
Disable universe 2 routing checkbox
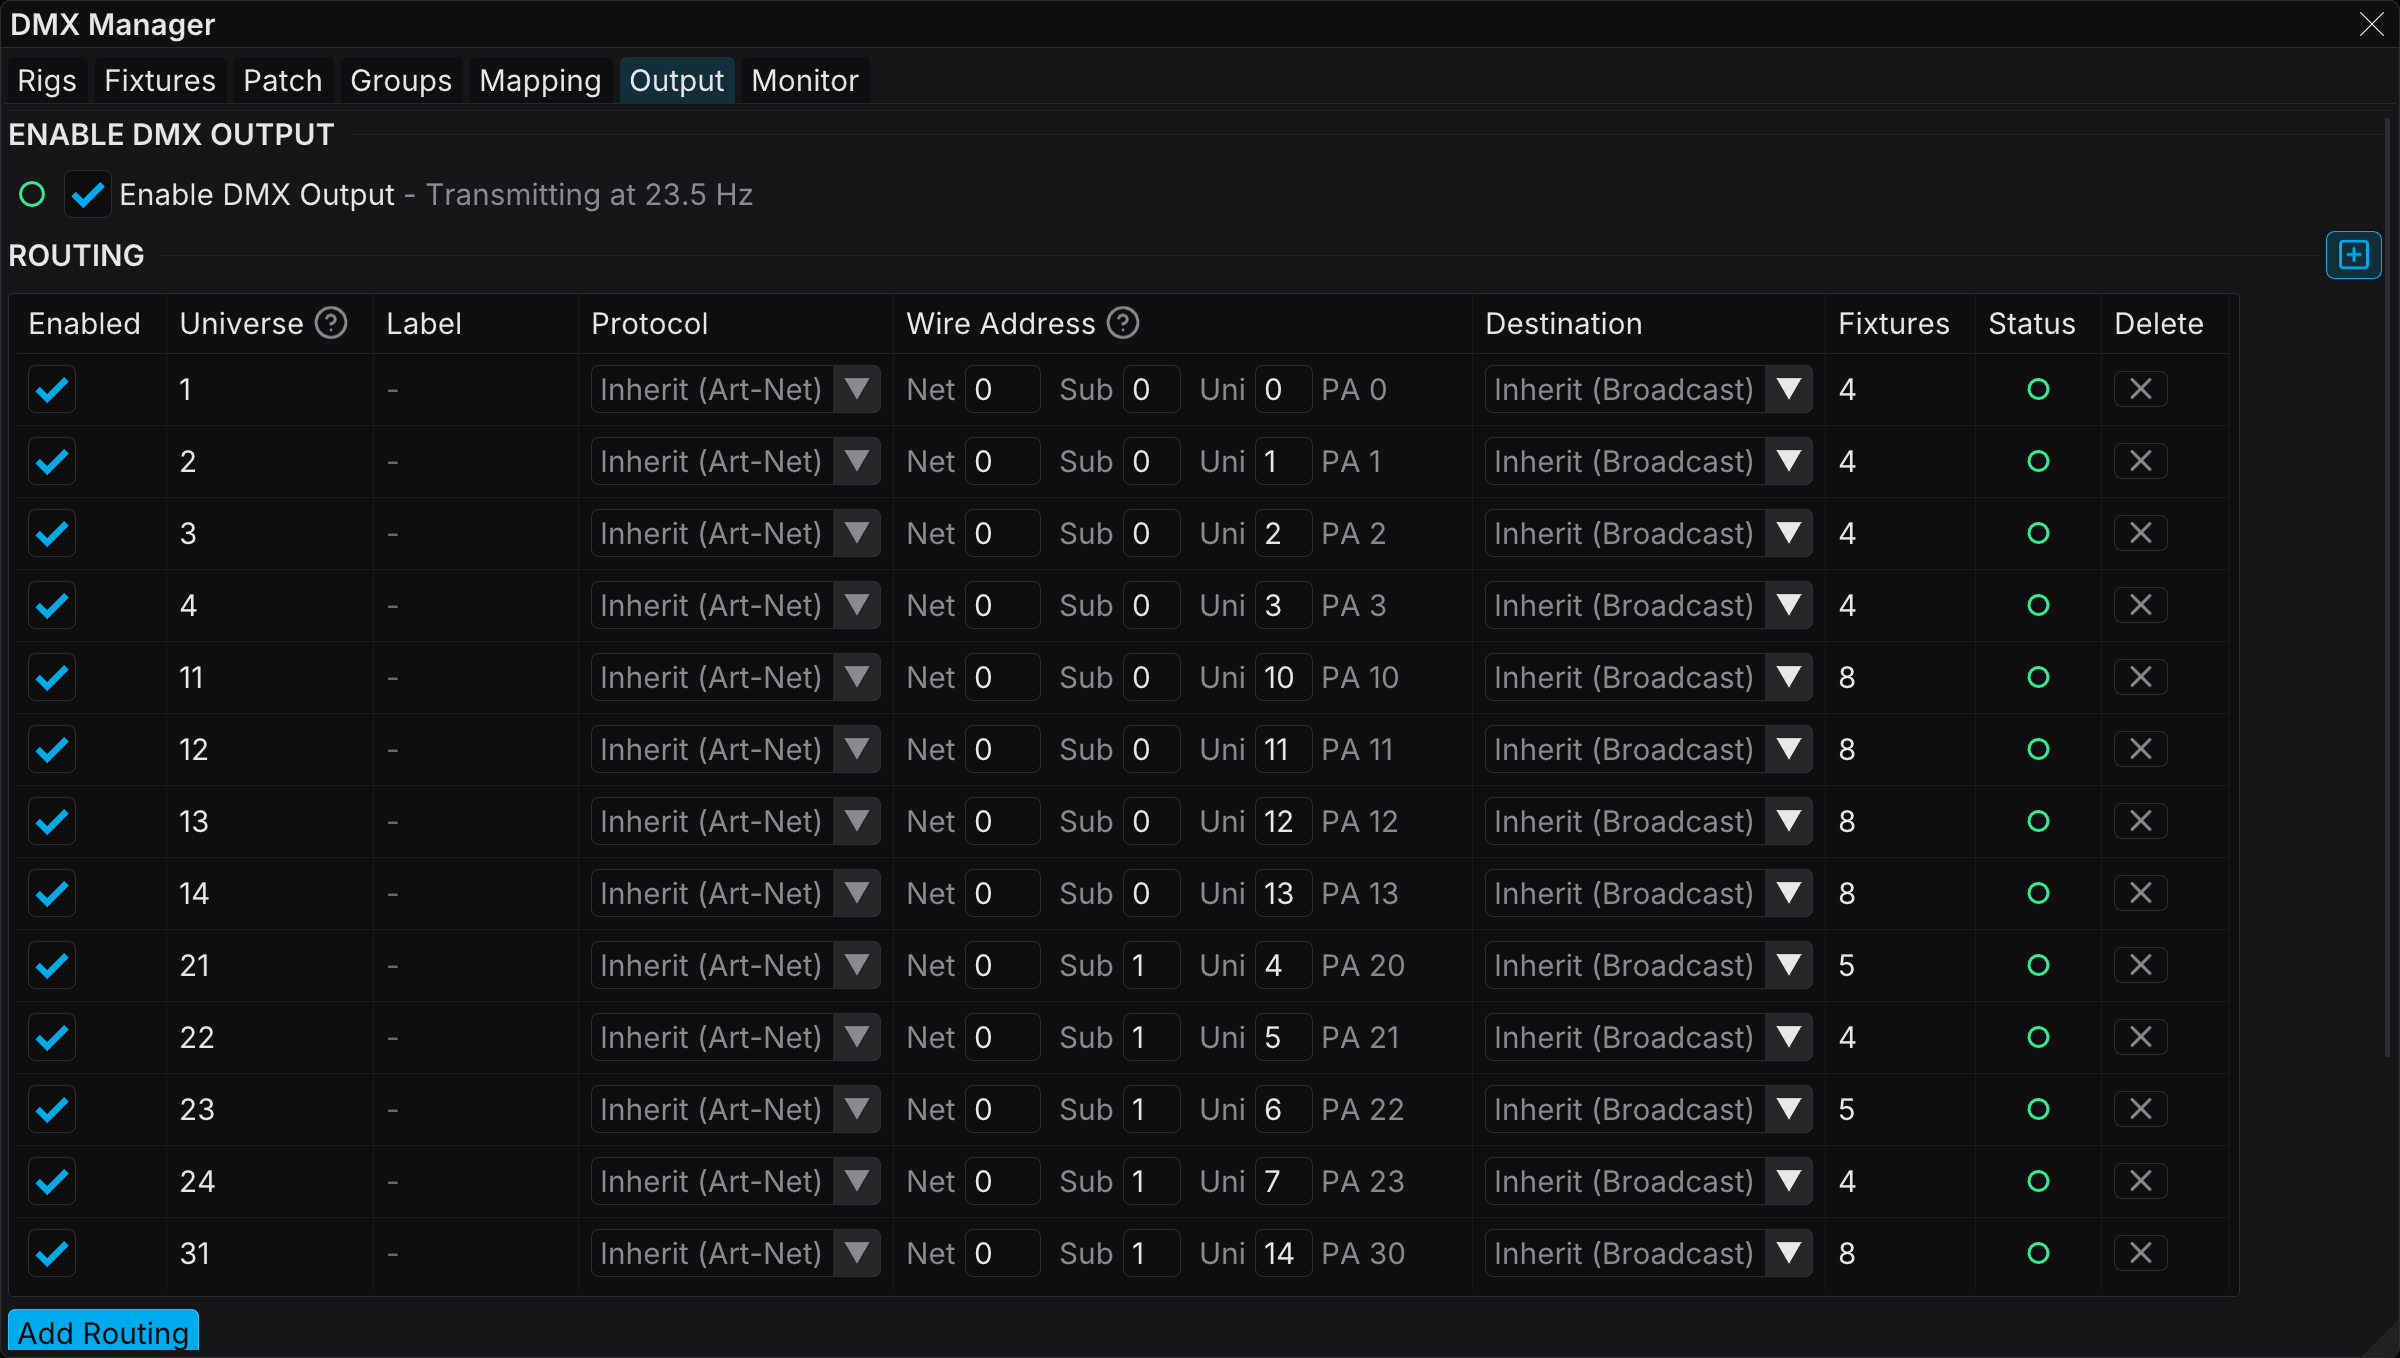(52, 461)
